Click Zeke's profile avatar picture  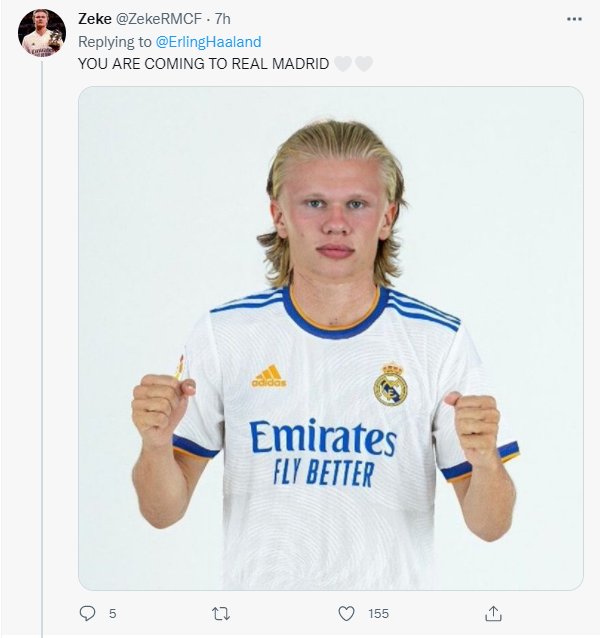[x=42, y=33]
